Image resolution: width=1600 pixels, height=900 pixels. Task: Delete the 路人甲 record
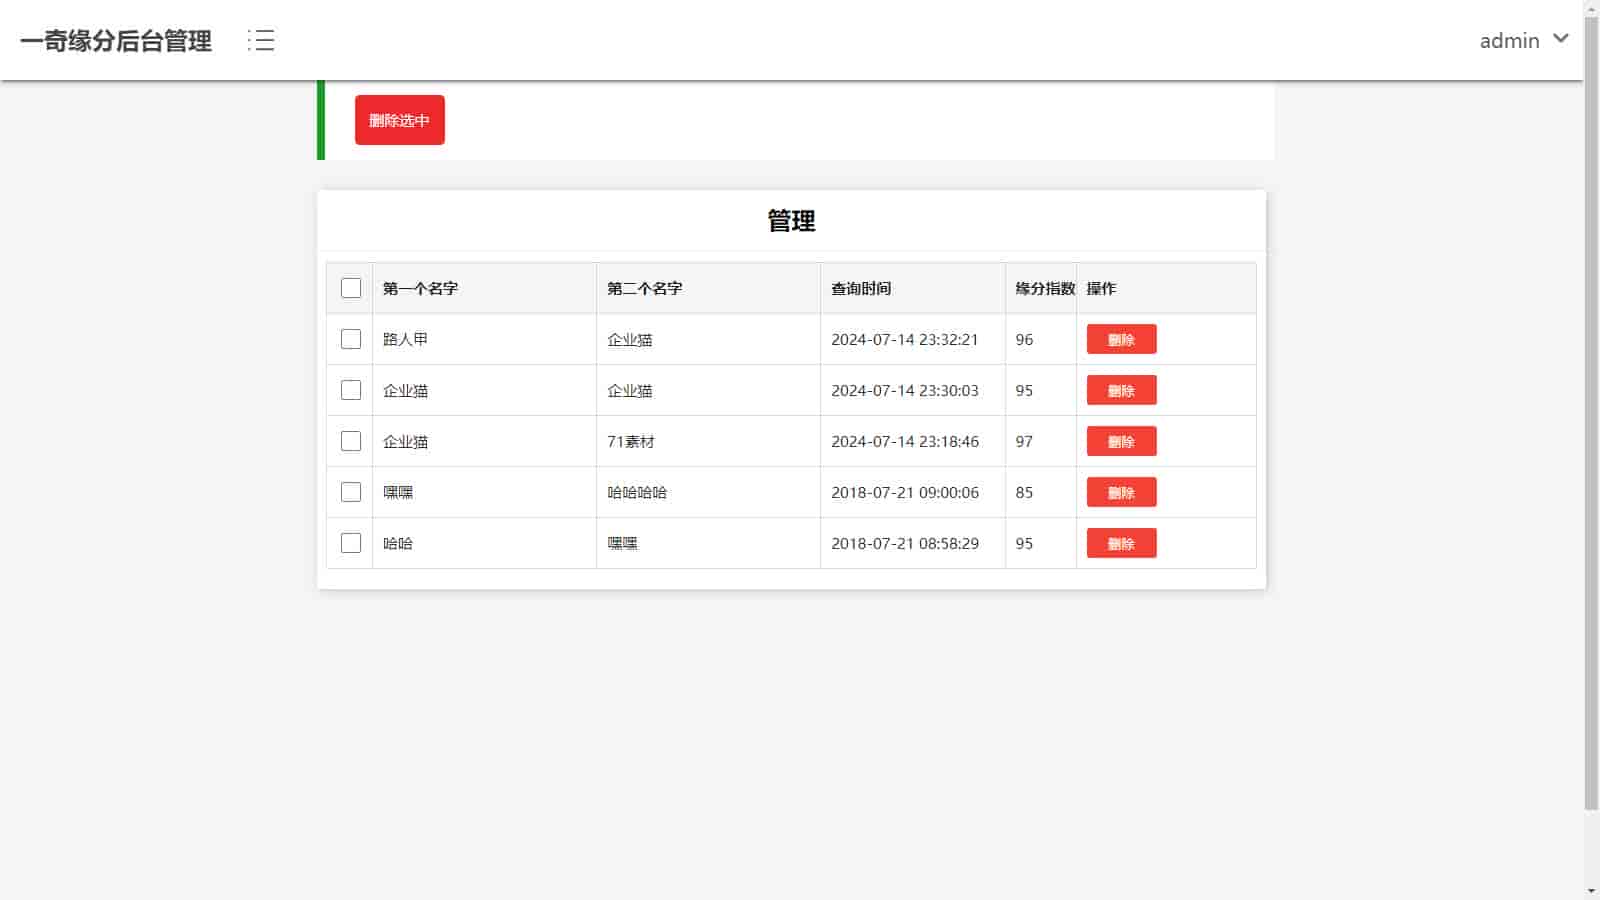click(1121, 339)
